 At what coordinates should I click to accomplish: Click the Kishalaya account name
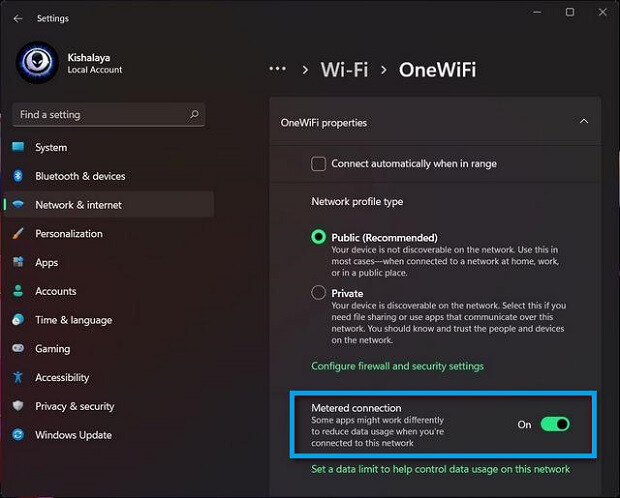tap(89, 58)
